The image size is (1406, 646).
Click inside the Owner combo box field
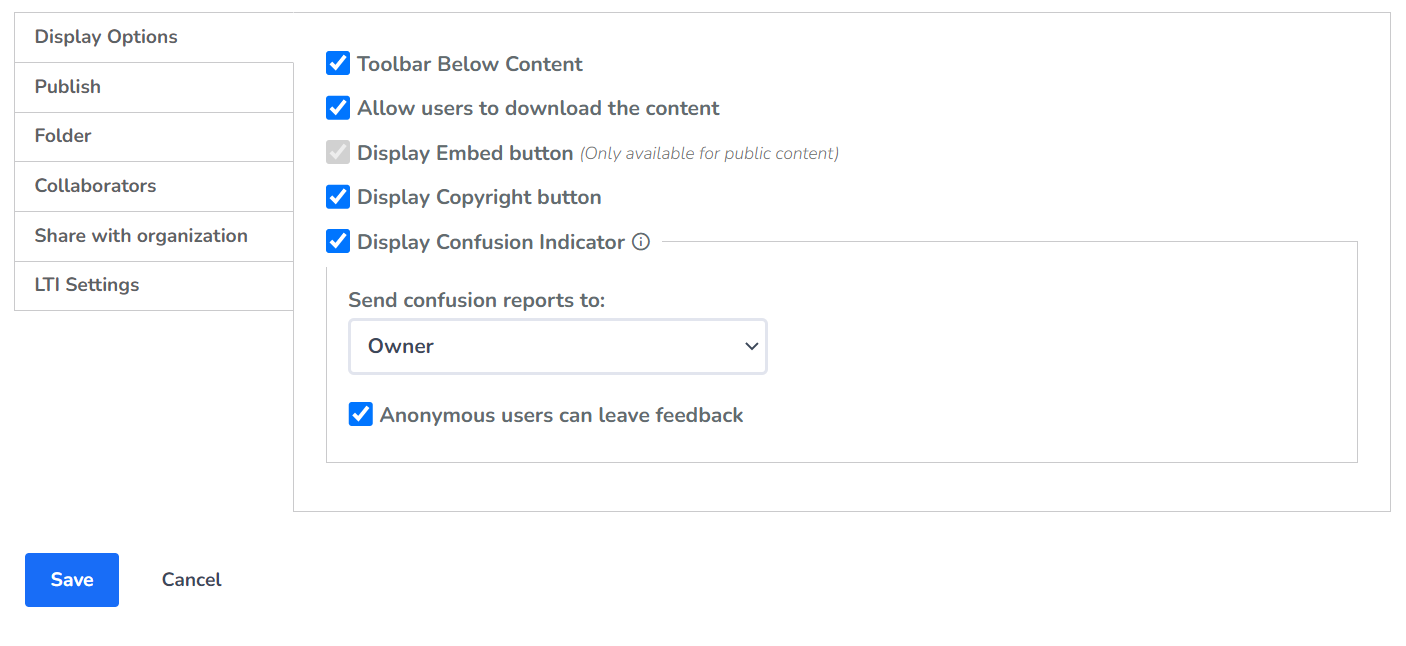coord(520,346)
